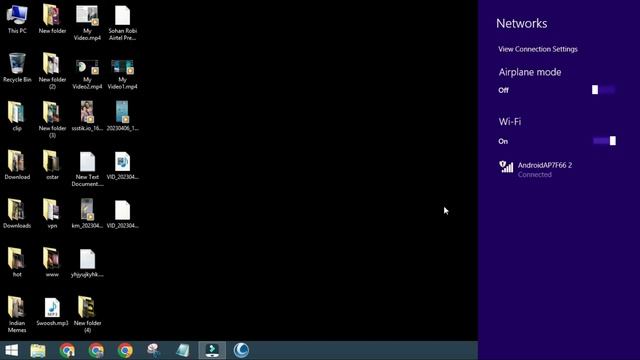Viewport: 640px width, 360px height.
Task: Click the Airplane mode label
Action: (530, 72)
